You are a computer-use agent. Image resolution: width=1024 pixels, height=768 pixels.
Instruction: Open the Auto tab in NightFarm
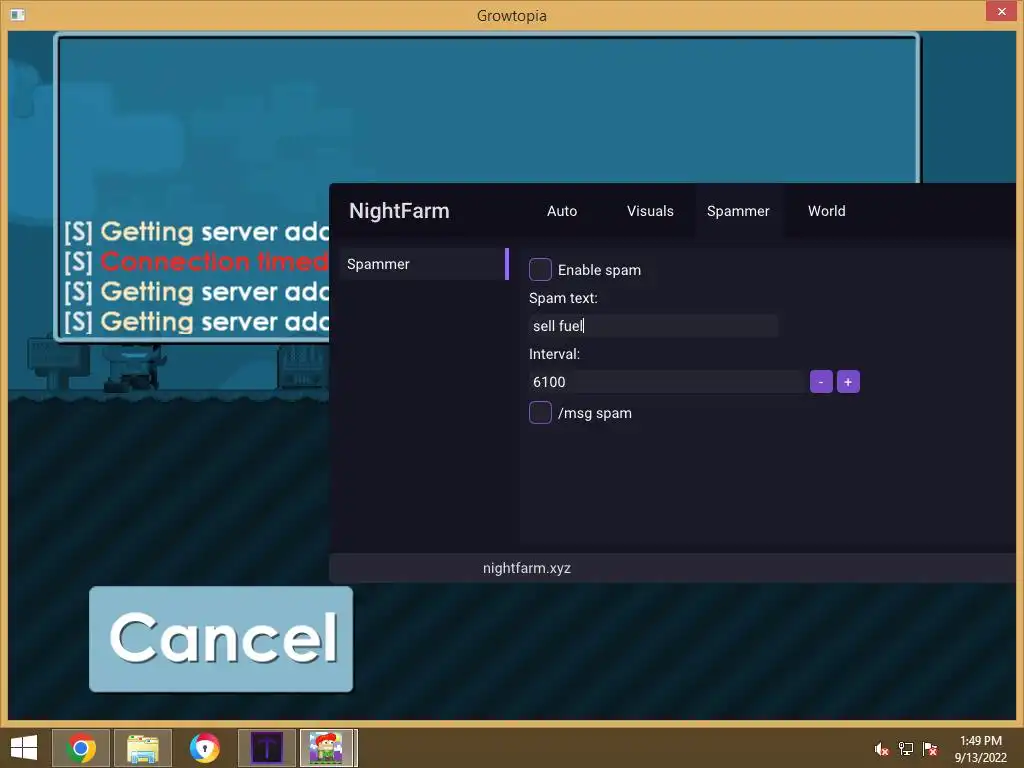(x=562, y=211)
